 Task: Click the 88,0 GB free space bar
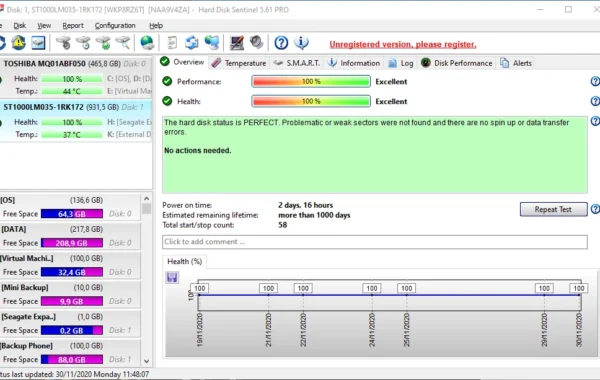72,359
